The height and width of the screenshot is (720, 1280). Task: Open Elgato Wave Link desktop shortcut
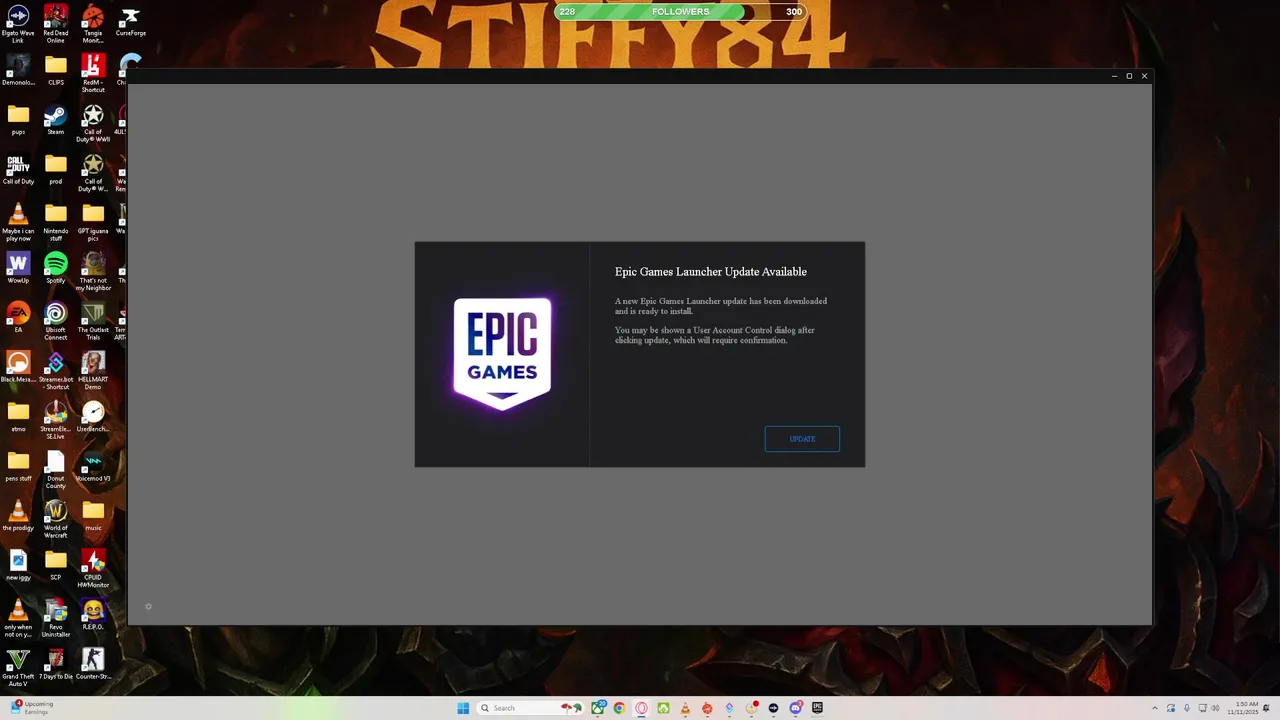point(18,24)
